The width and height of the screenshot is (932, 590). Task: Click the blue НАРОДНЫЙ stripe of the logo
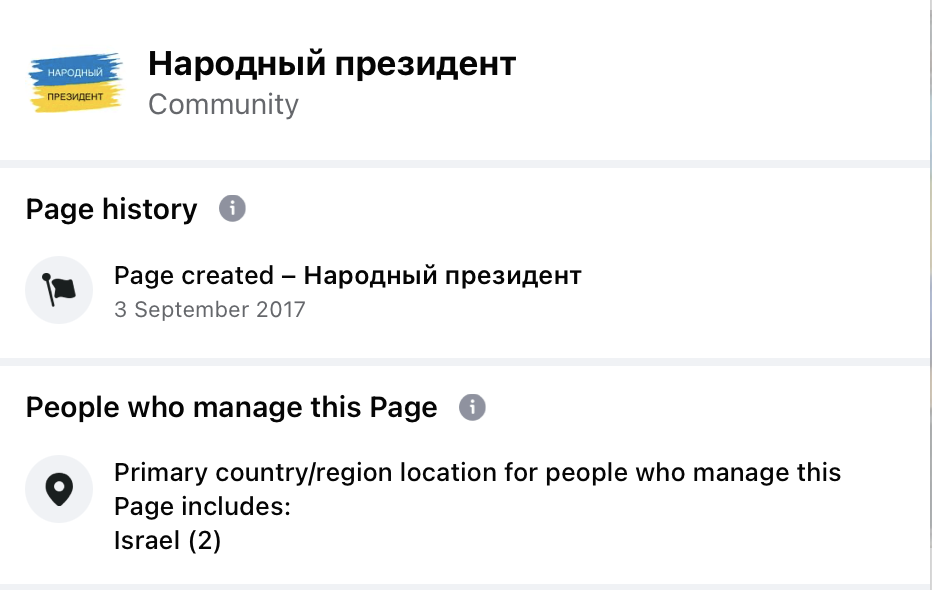(x=75, y=70)
